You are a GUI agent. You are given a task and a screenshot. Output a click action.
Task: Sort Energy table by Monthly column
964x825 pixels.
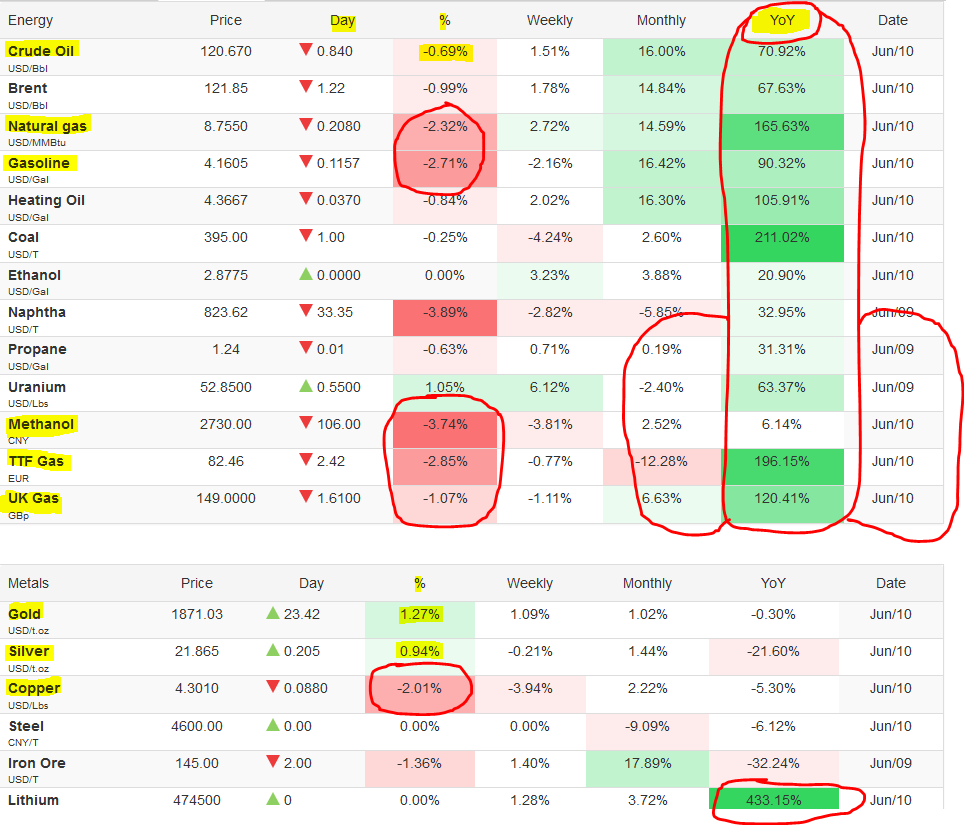tap(661, 20)
